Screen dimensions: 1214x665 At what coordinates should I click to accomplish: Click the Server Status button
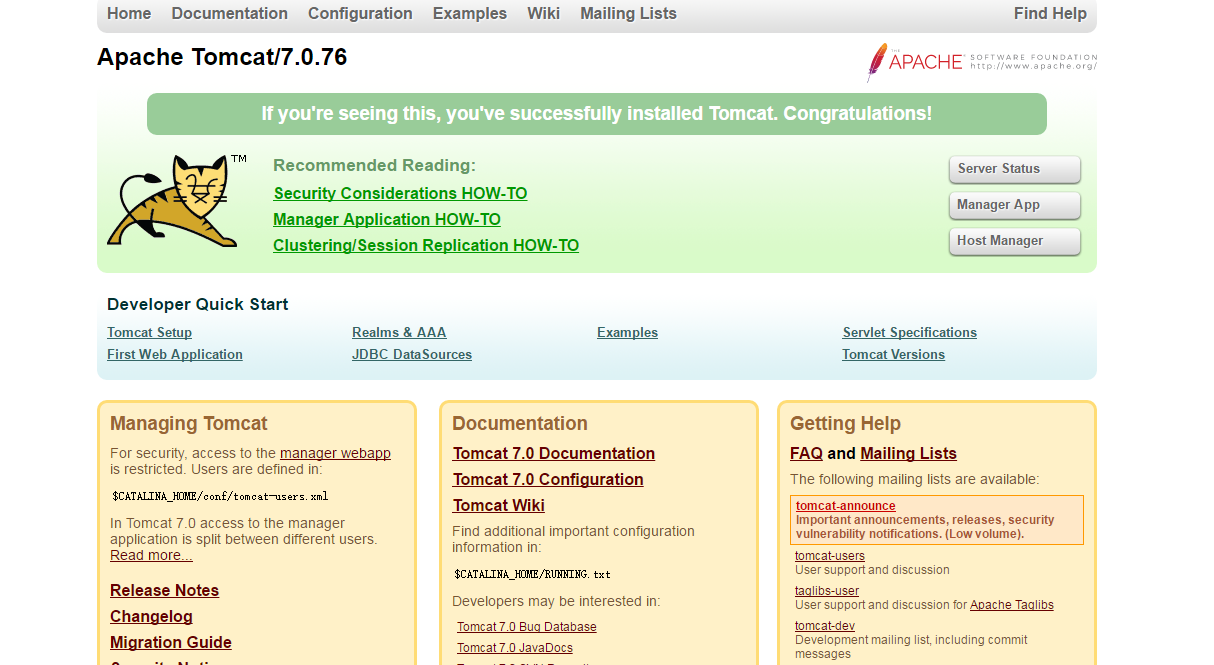pyautogui.click(x=1015, y=169)
